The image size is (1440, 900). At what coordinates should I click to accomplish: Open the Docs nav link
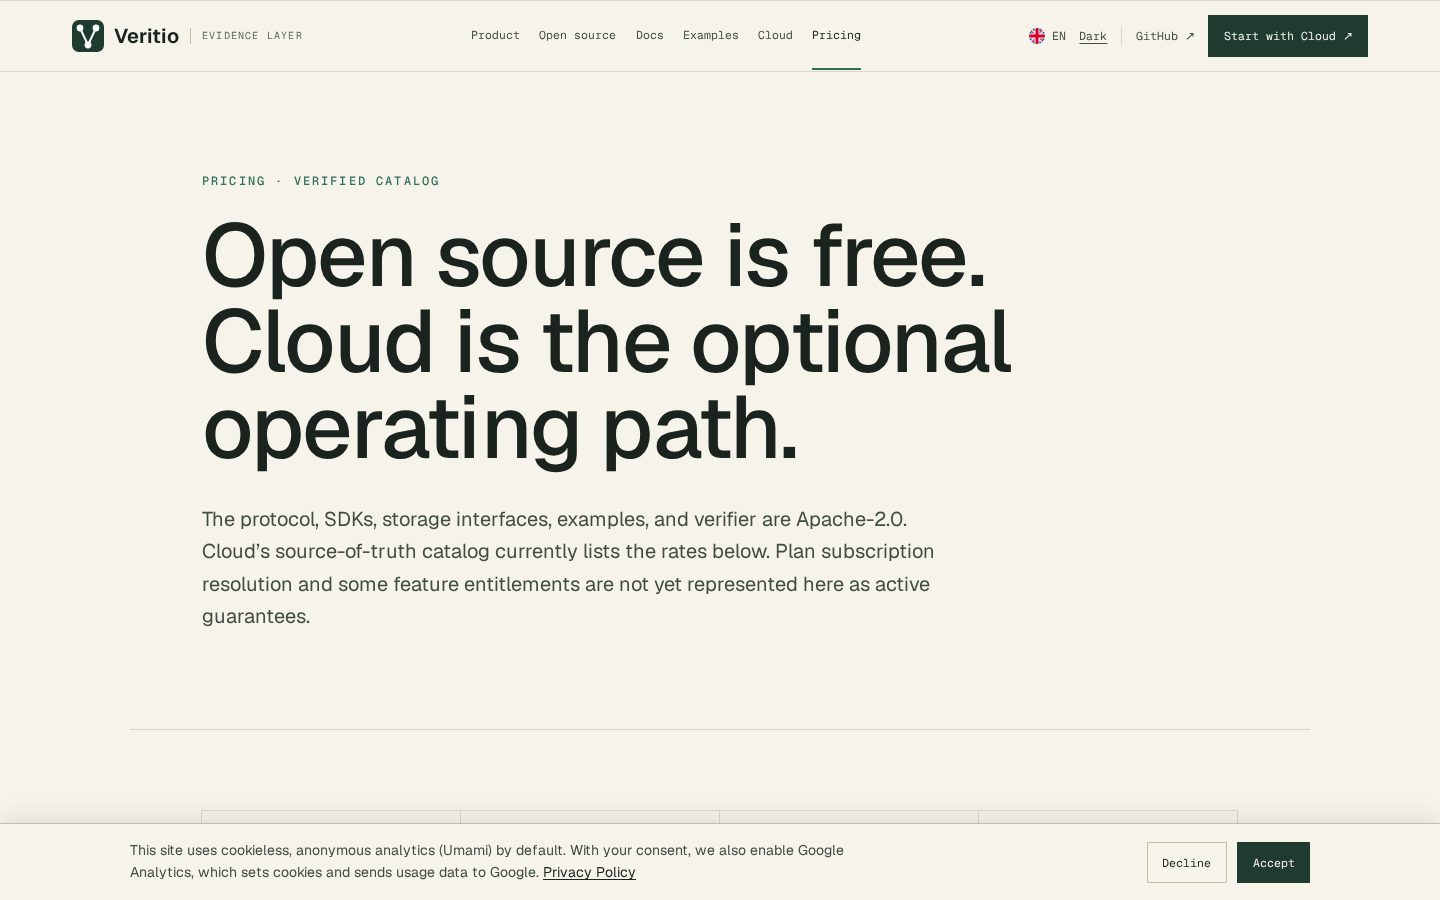click(650, 35)
